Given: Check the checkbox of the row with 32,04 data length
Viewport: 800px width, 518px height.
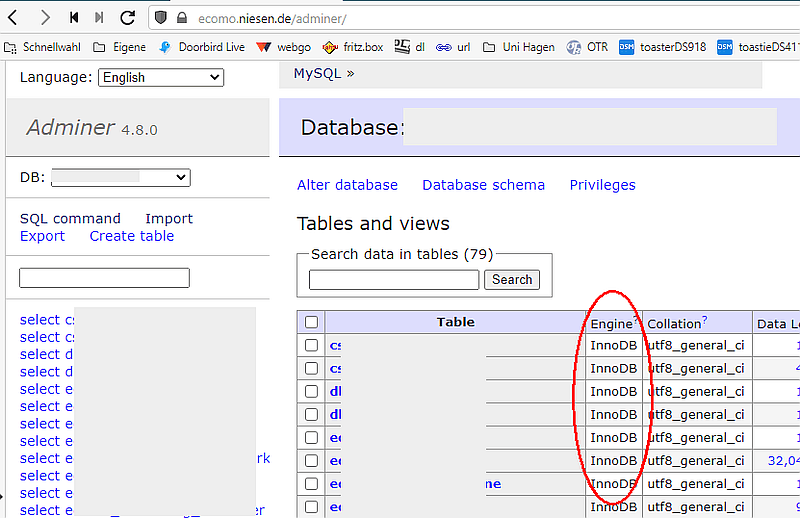Looking at the screenshot, I should coord(311,461).
